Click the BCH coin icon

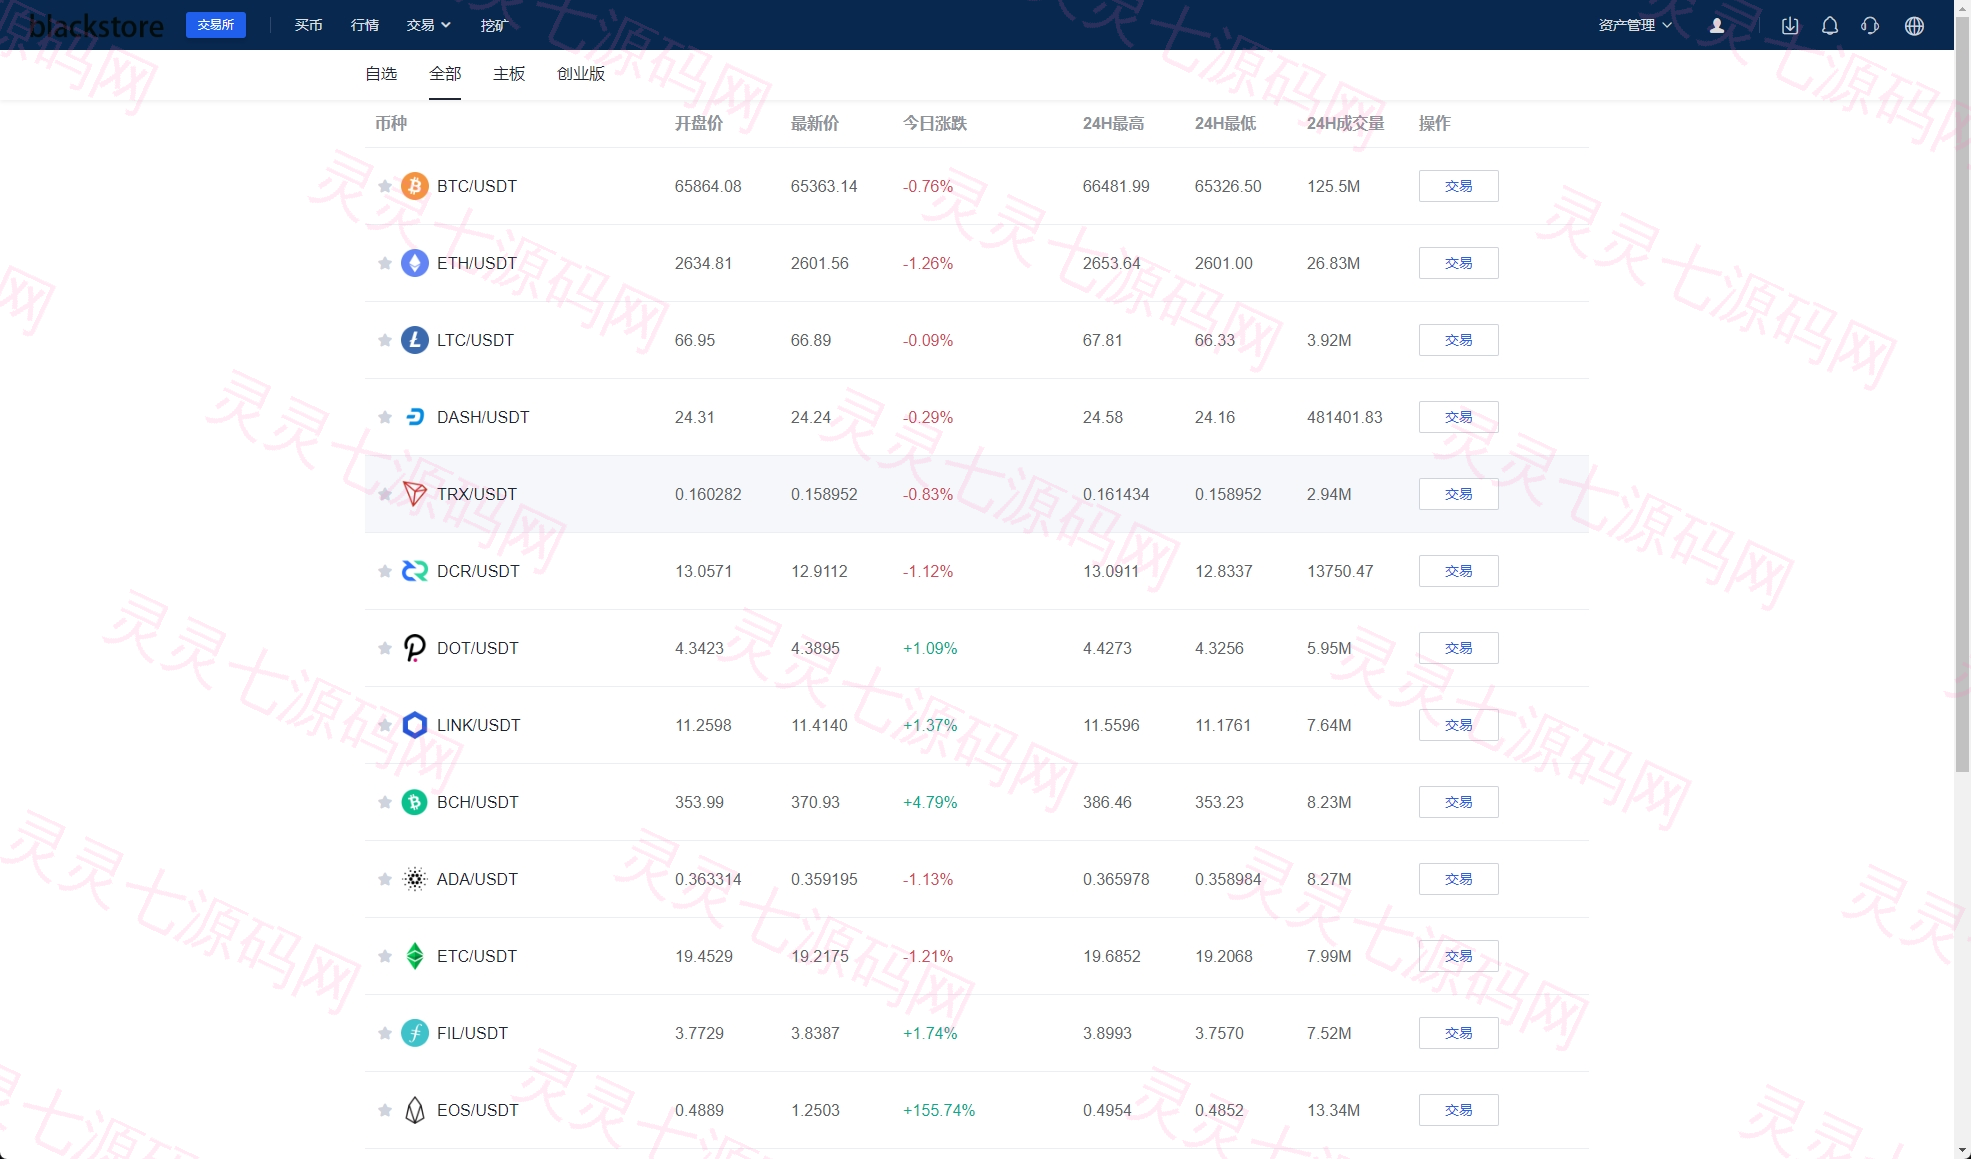pos(415,802)
